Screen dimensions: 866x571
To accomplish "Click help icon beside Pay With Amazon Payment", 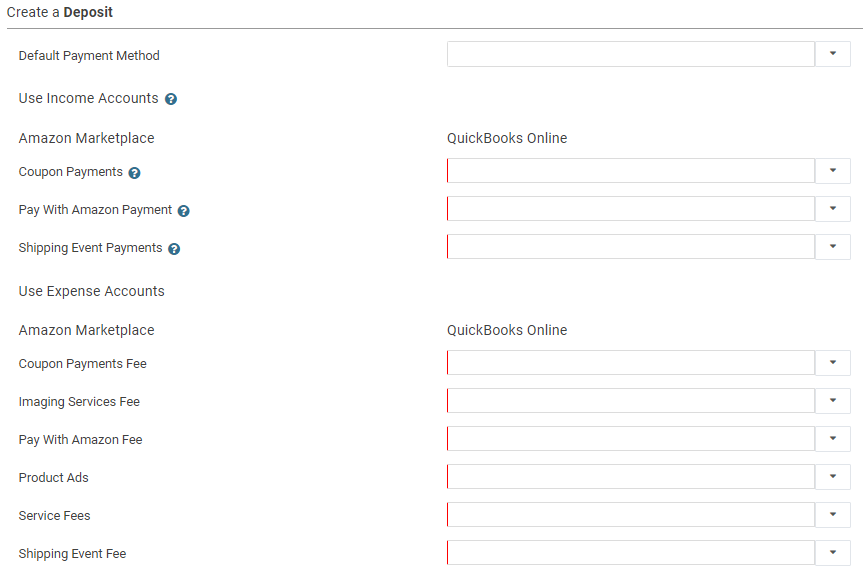I will [x=183, y=211].
